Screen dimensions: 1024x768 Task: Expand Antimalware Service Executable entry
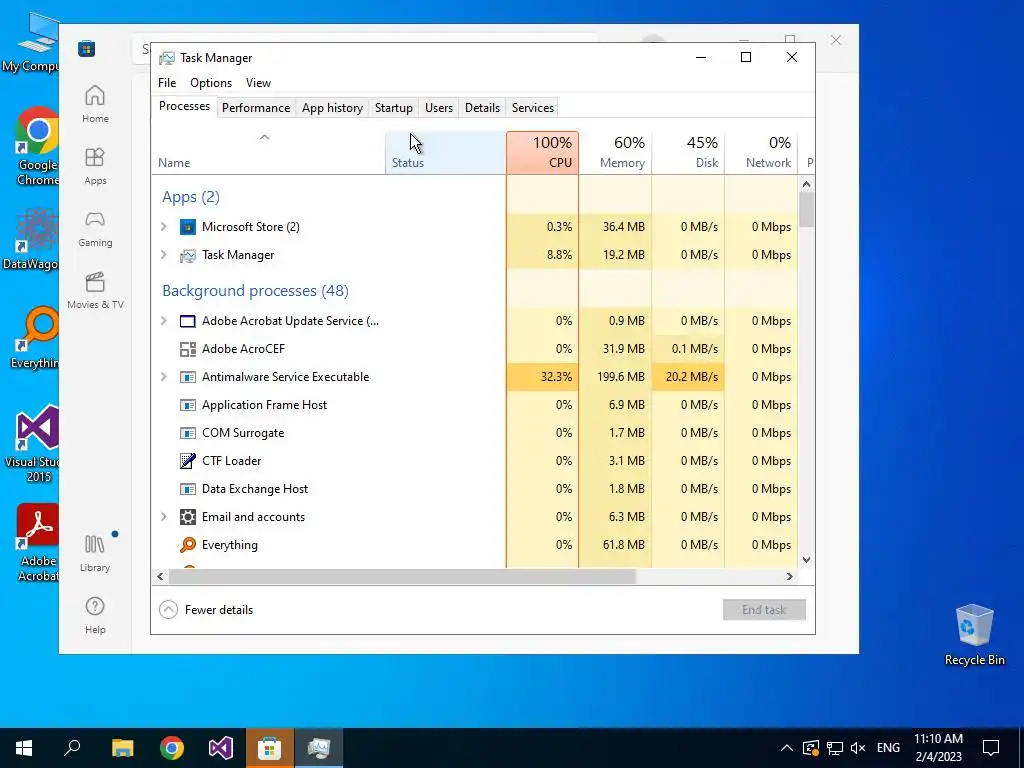(164, 377)
